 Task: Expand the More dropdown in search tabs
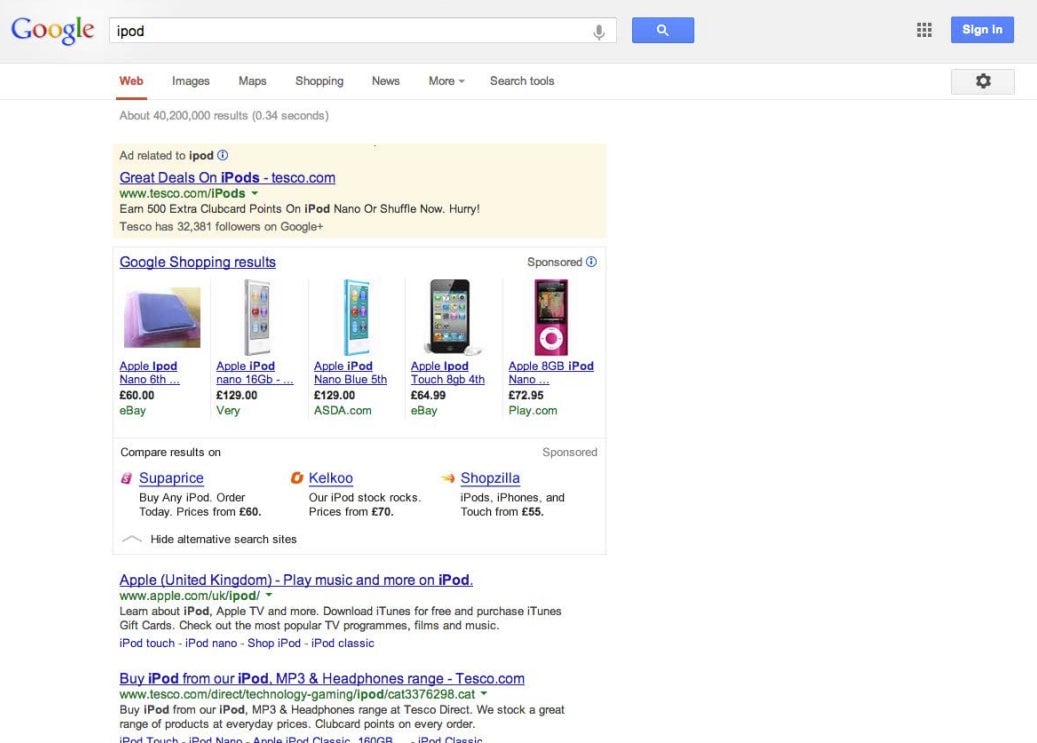point(447,81)
